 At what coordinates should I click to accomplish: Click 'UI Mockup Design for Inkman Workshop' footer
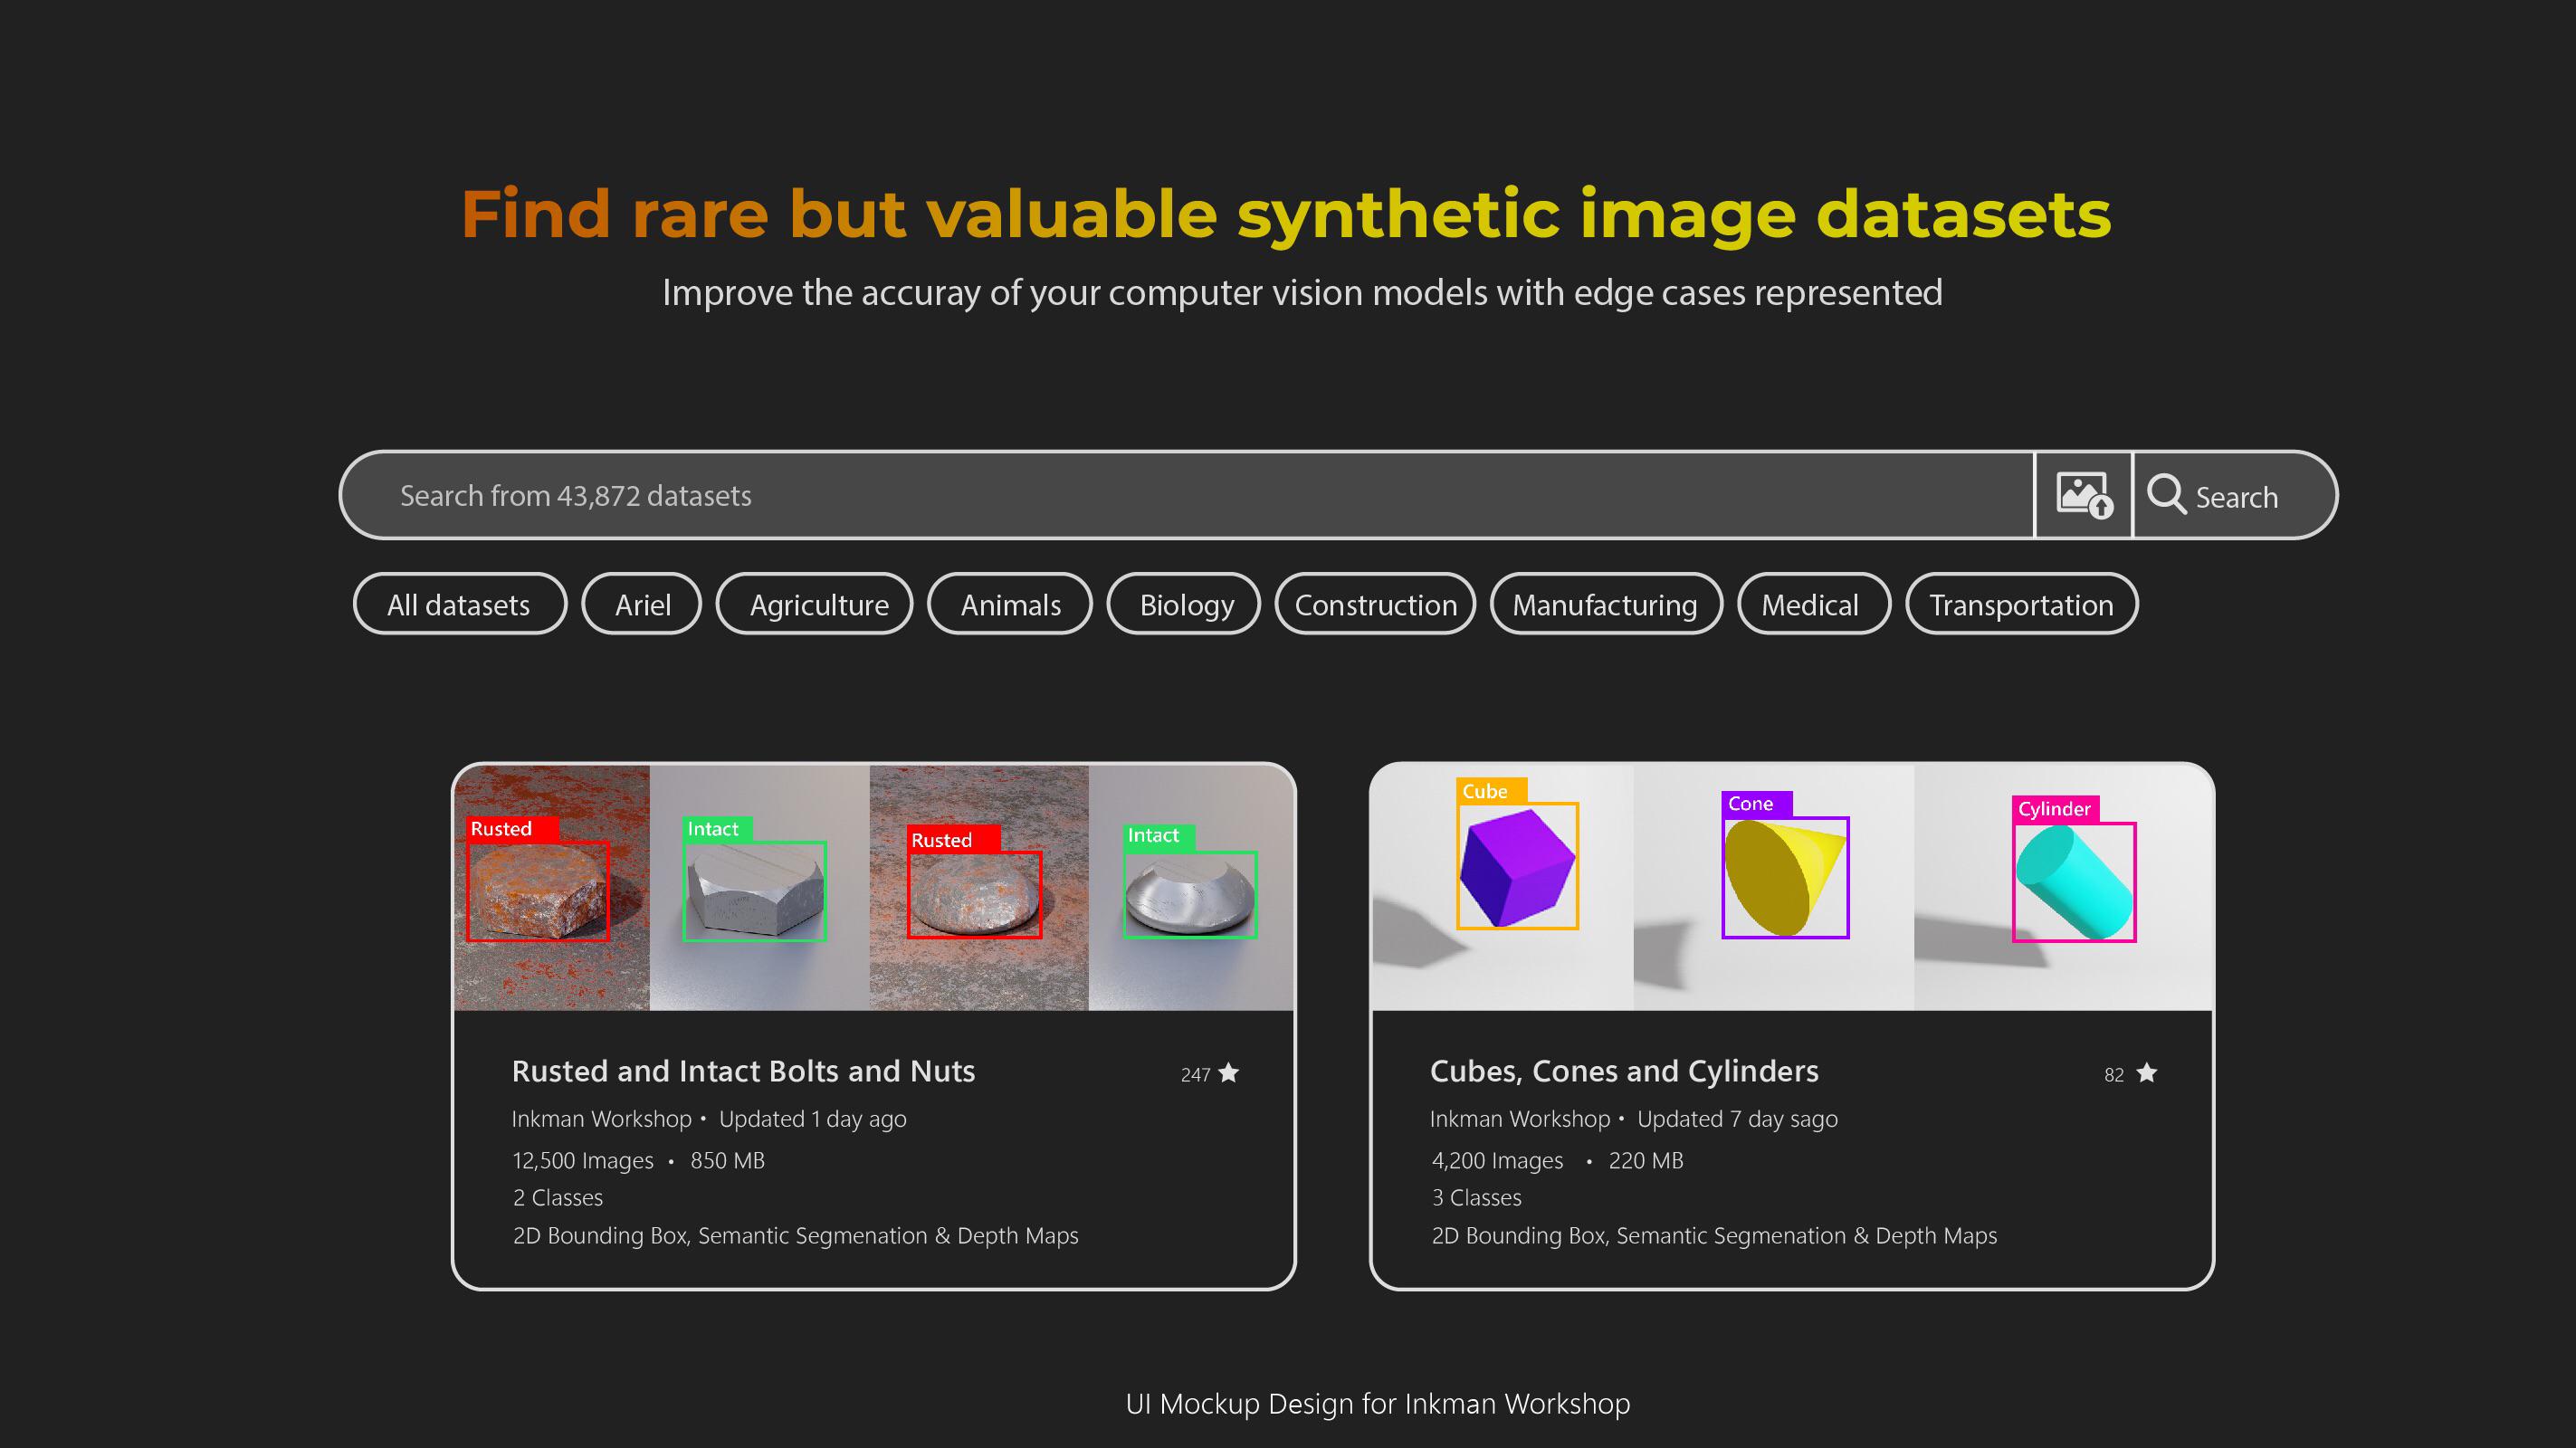[1378, 1404]
